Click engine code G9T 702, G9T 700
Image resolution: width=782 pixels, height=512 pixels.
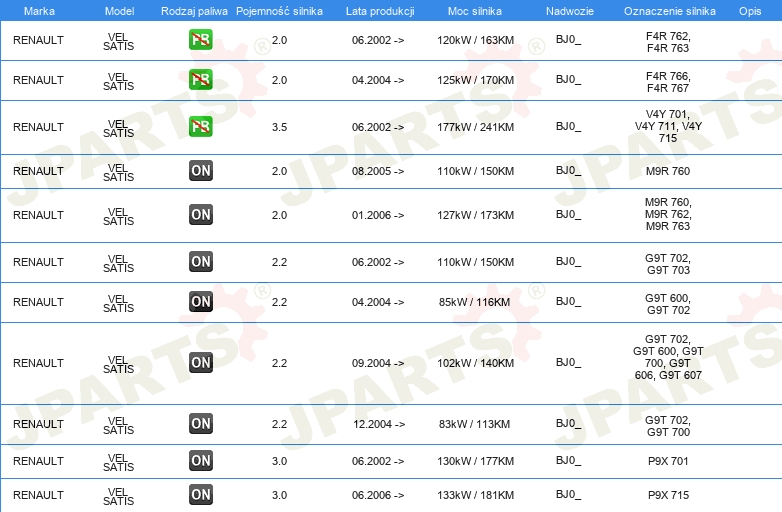668,426
